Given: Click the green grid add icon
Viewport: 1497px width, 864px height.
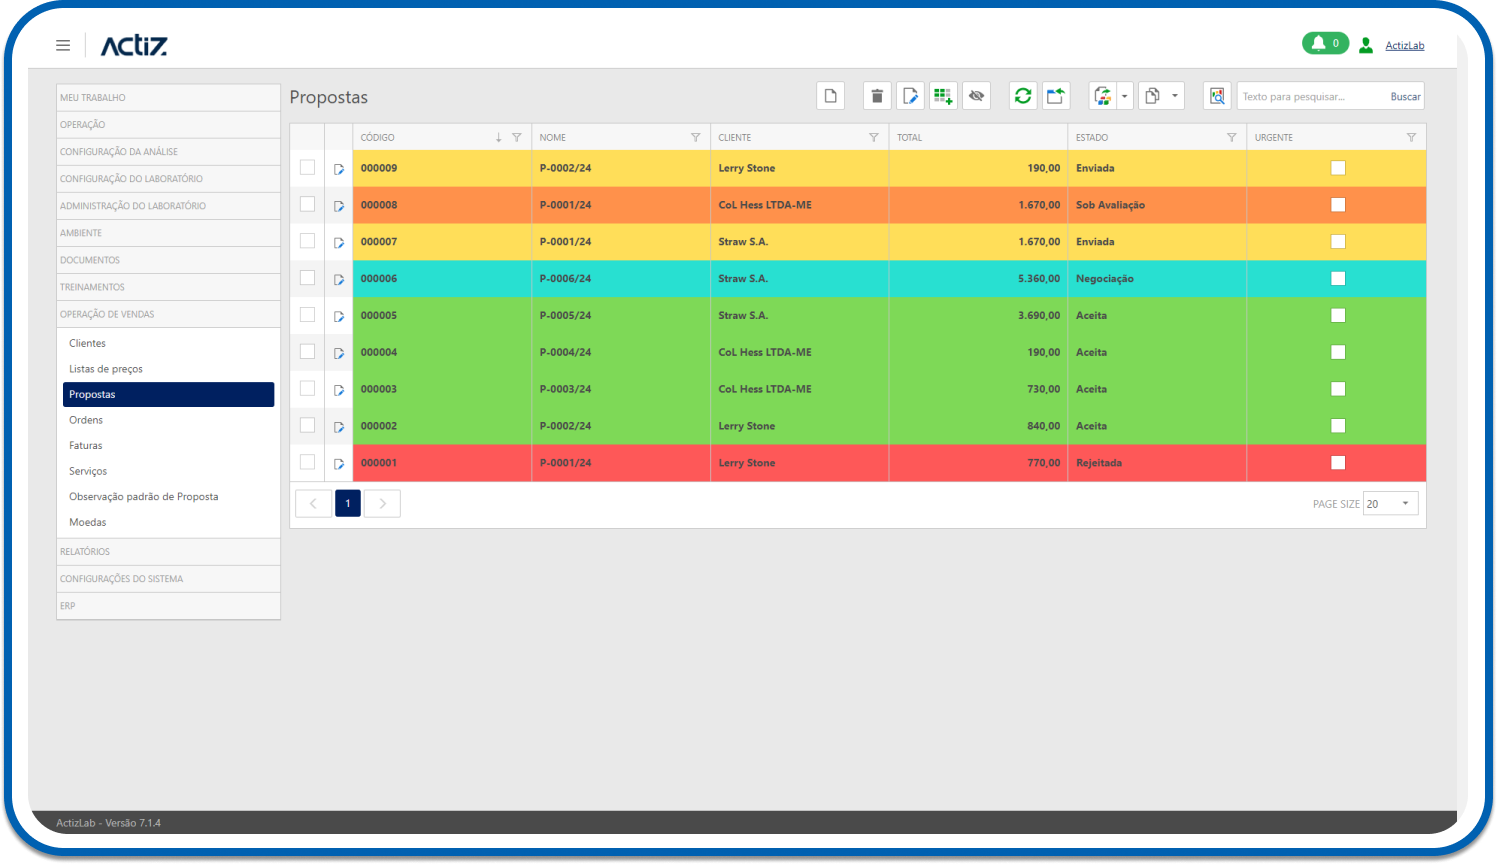Looking at the screenshot, I should [x=943, y=96].
